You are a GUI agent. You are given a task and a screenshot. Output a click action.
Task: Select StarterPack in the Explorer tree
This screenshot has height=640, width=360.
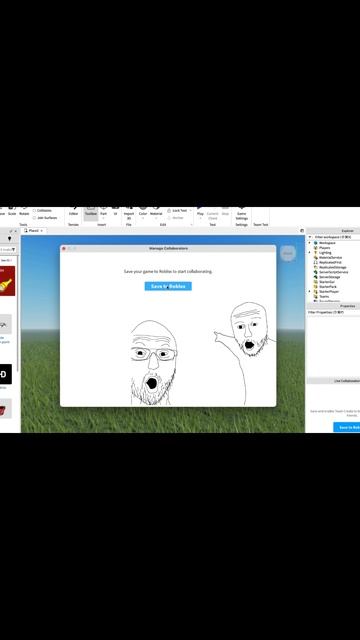coord(328,287)
